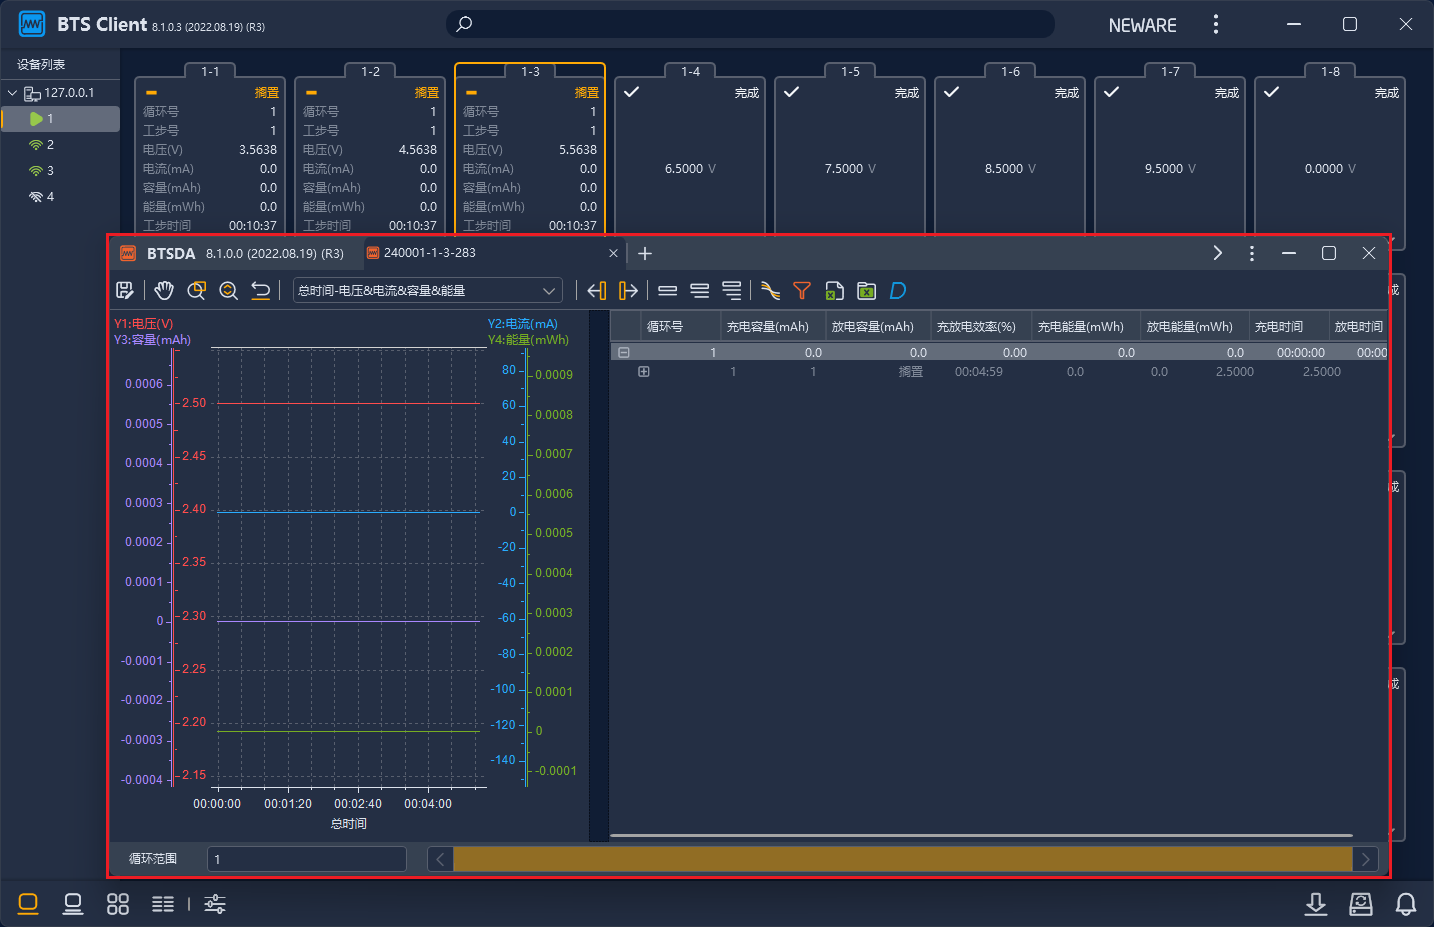1434x927 pixels.
Task: Click the curve settings icon
Action: coord(770,291)
